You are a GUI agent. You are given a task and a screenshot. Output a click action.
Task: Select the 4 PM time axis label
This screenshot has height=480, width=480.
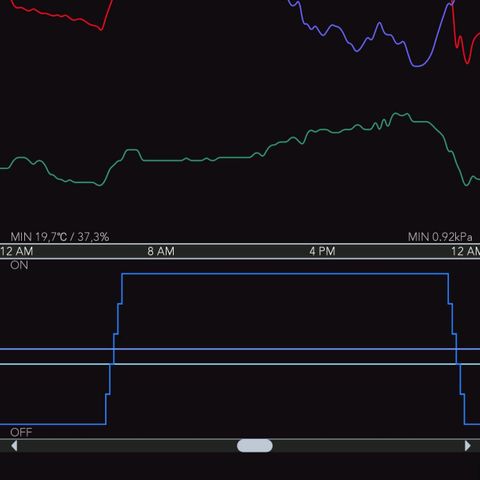pyautogui.click(x=322, y=251)
